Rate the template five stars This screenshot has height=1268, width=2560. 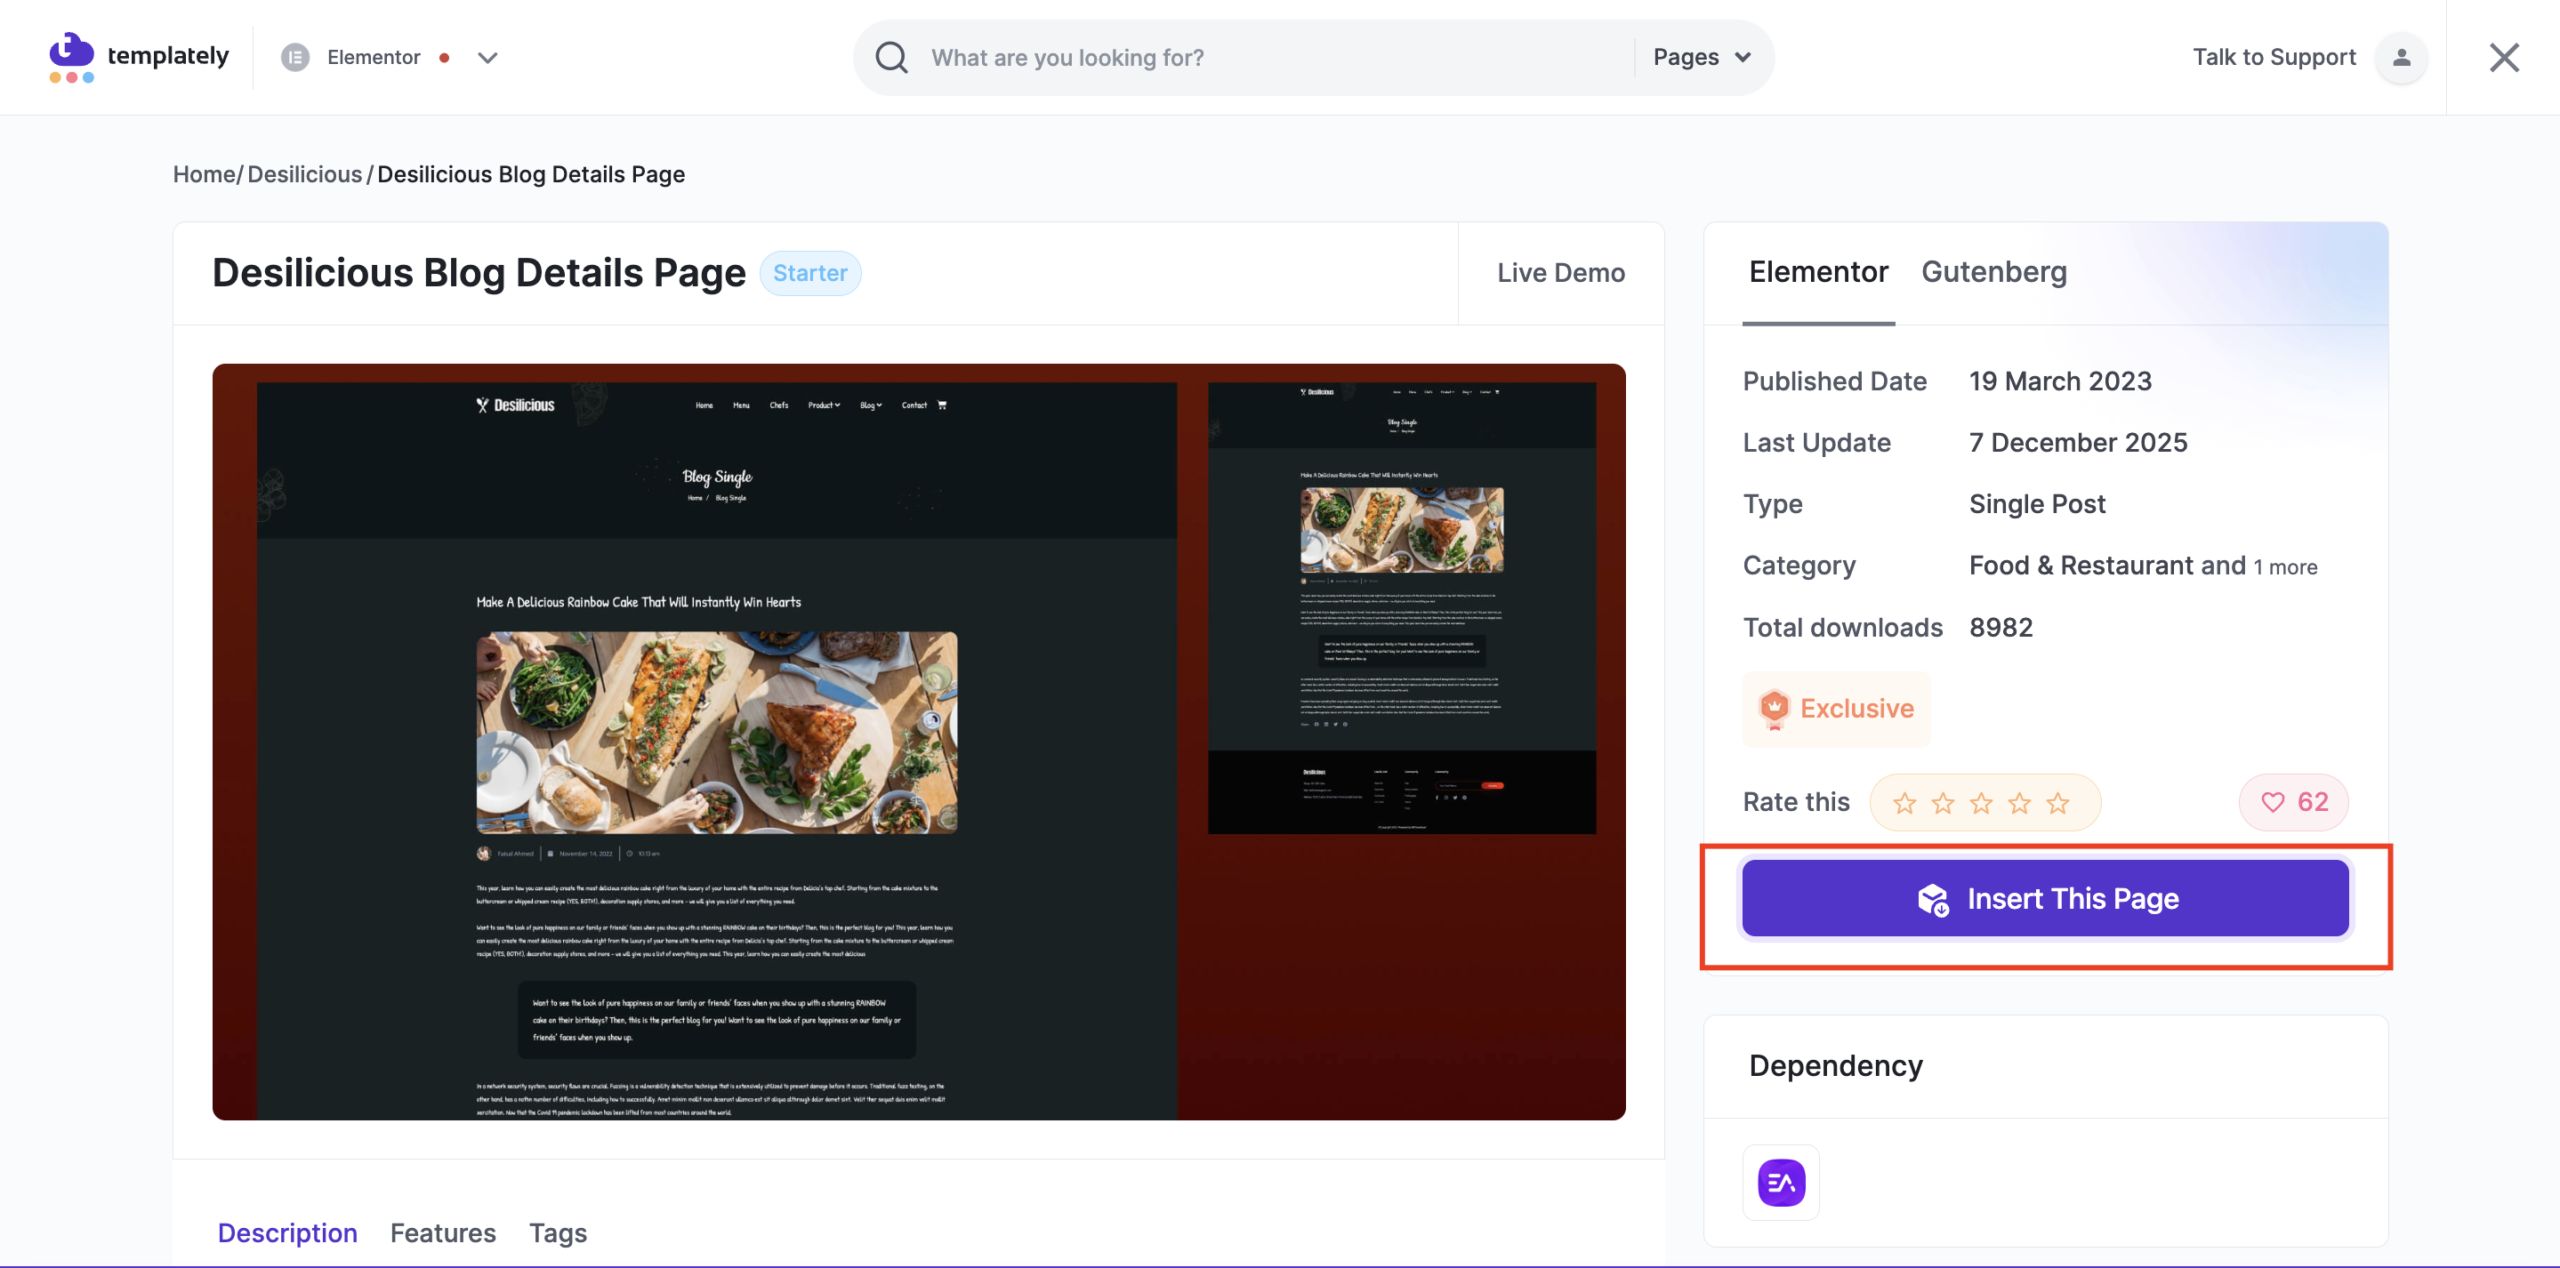click(x=2058, y=803)
